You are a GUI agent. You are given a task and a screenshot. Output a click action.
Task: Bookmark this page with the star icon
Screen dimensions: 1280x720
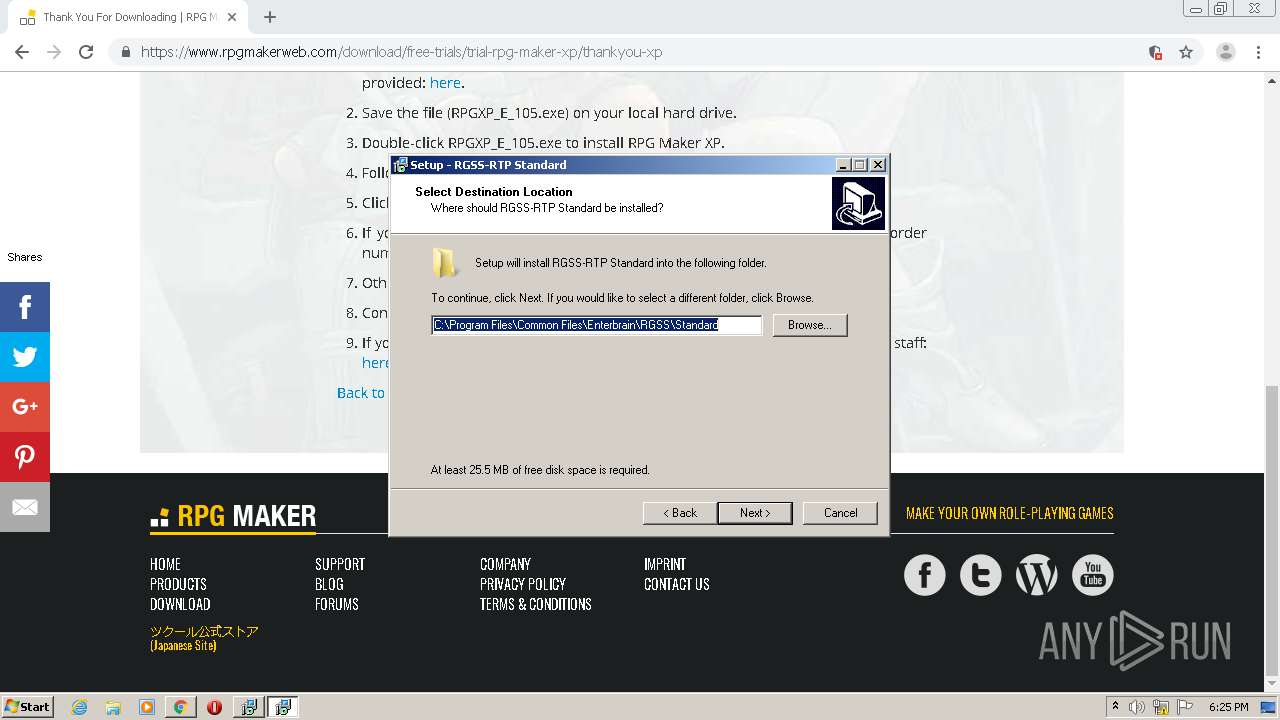pyautogui.click(x=1186, y=52)
